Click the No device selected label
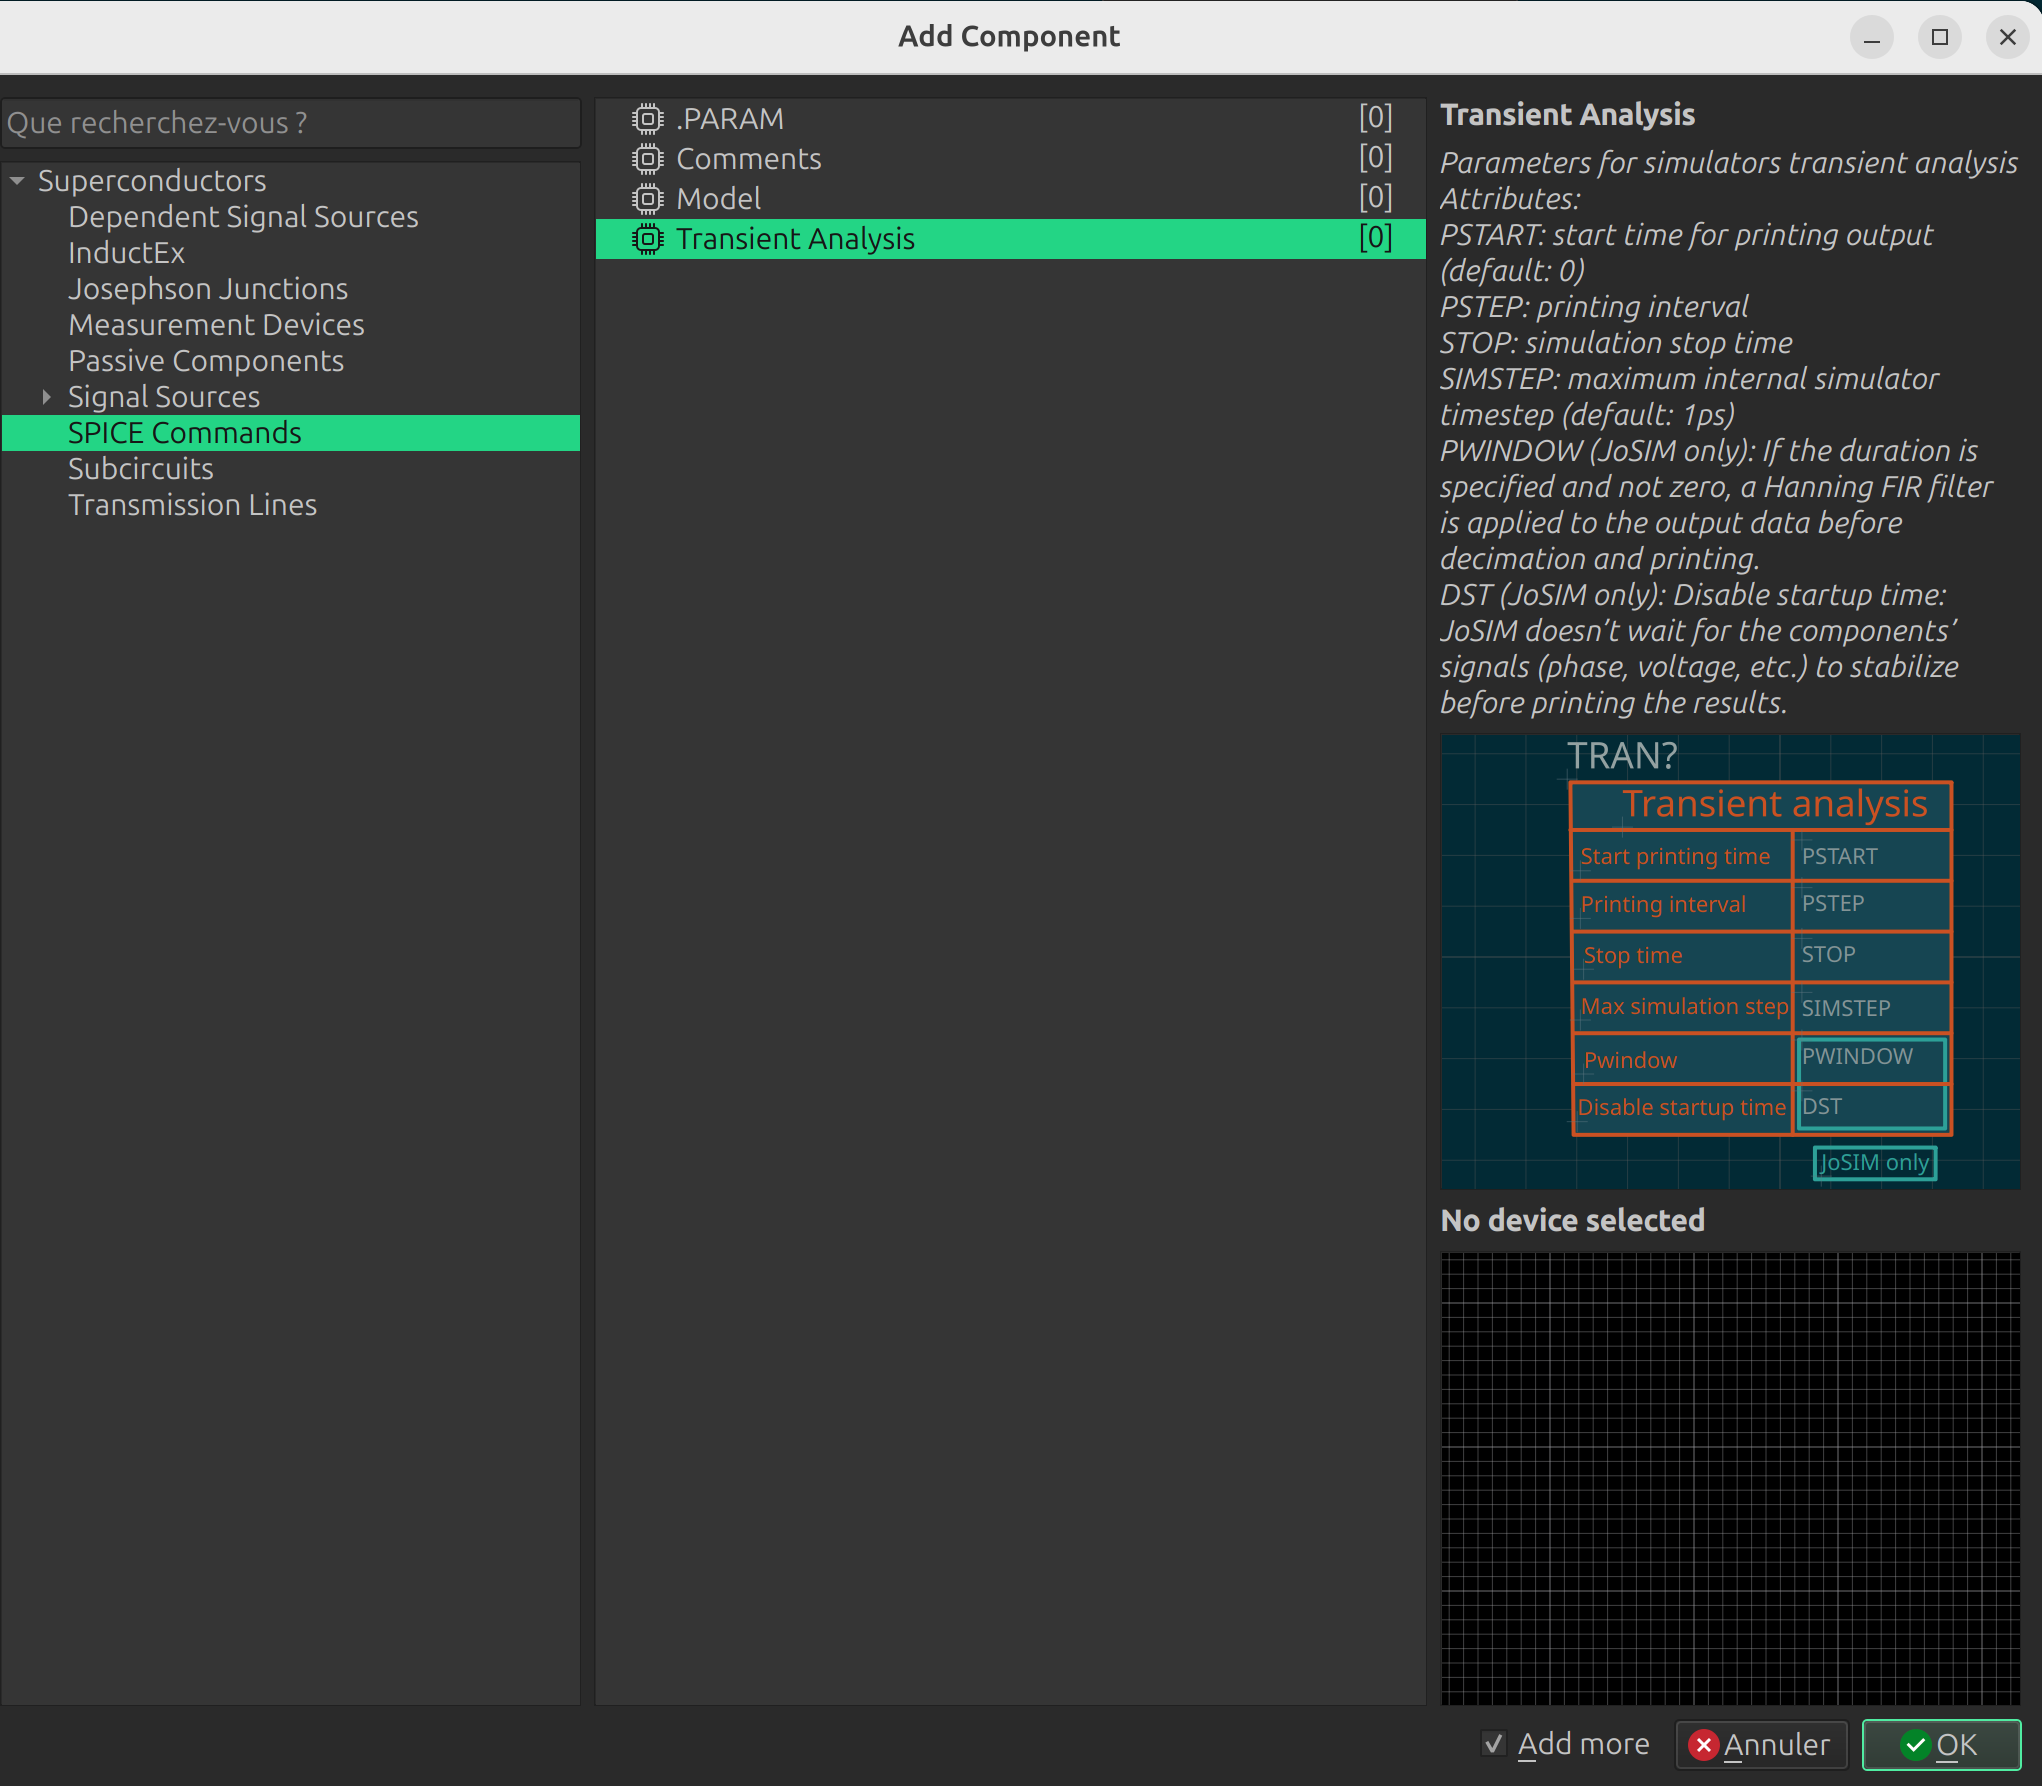Viewport: 2042px width, 1786px height. point(1572,1220)
